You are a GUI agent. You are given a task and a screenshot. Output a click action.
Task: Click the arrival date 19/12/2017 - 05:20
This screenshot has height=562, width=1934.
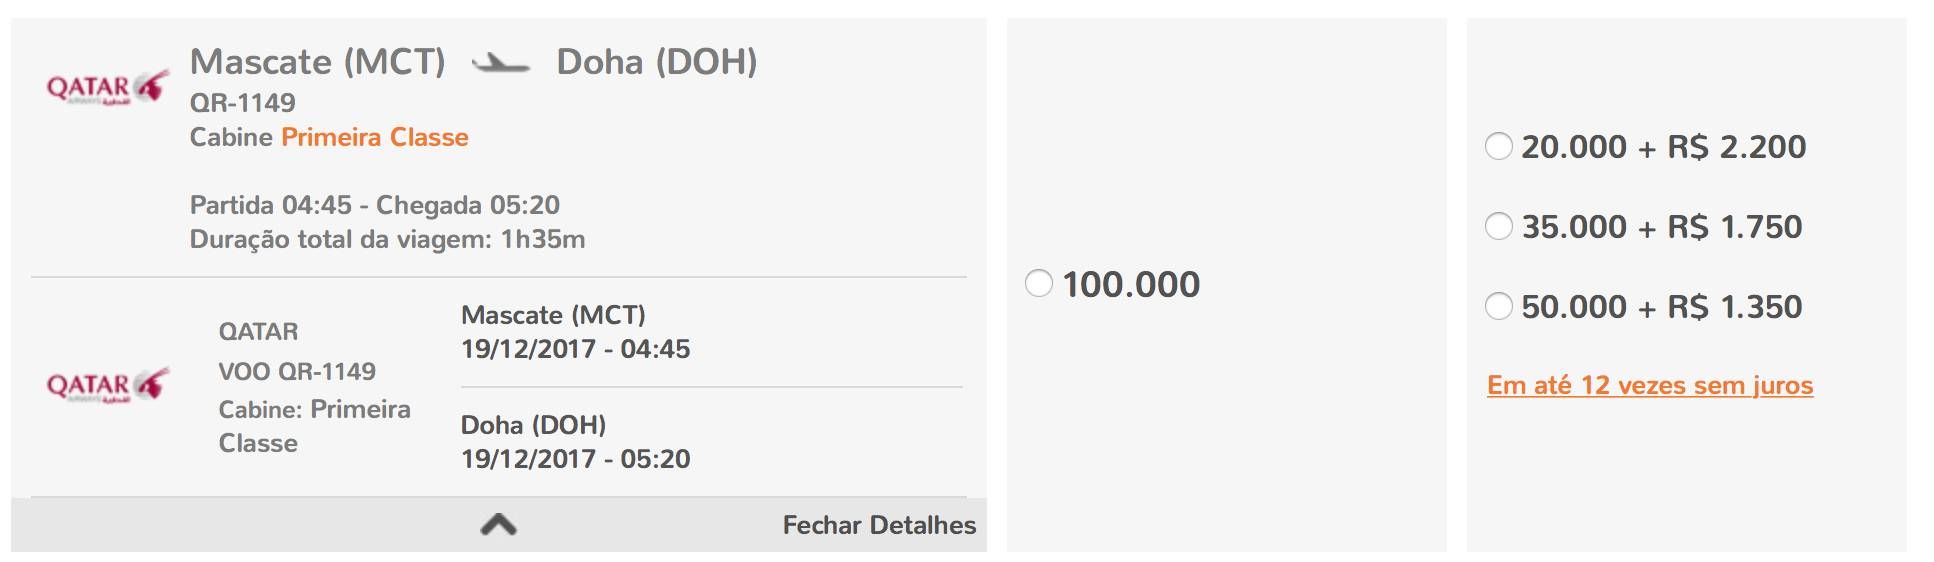[576, 459]
